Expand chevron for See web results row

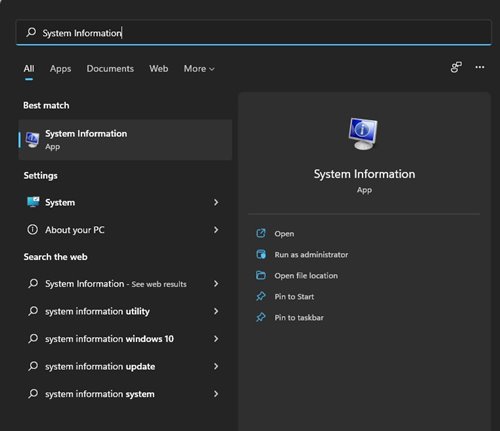tap(216, 284)
